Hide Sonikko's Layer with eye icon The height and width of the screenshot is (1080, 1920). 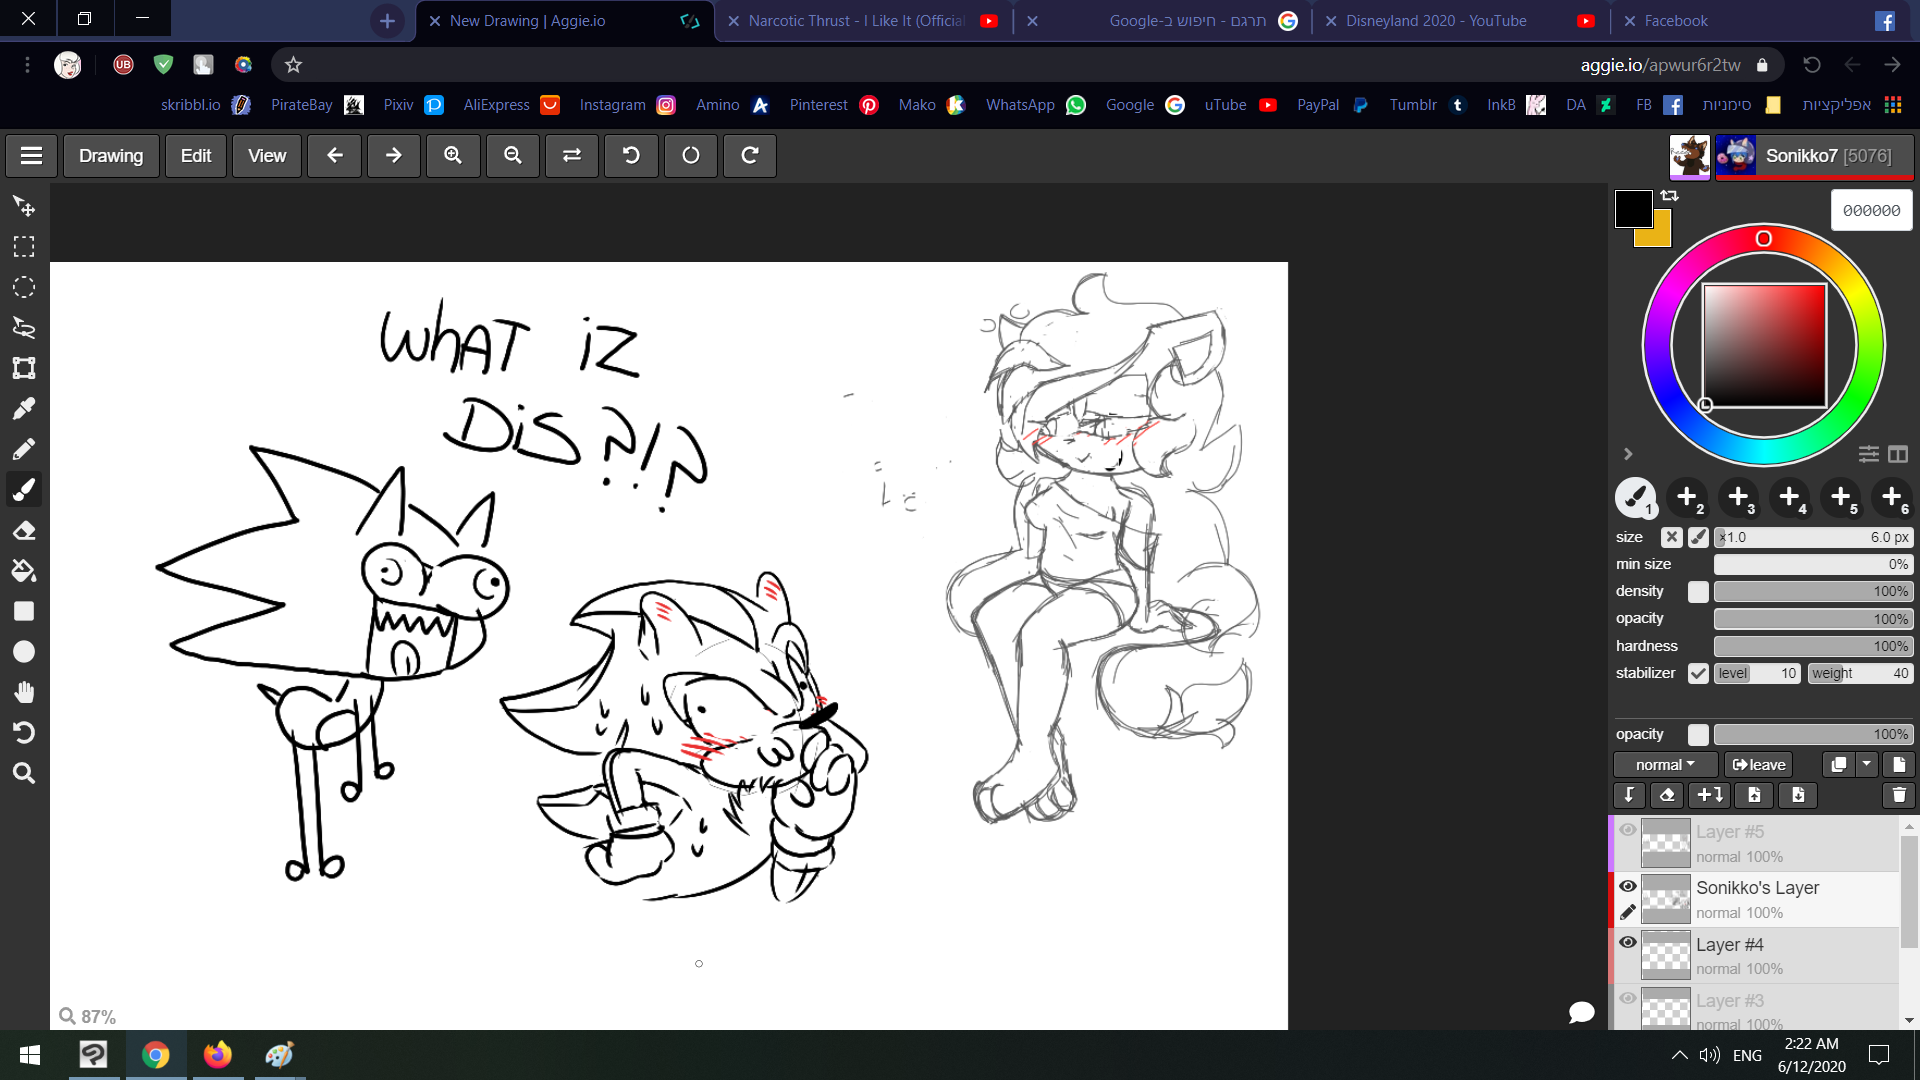(x=1628, y=887)
